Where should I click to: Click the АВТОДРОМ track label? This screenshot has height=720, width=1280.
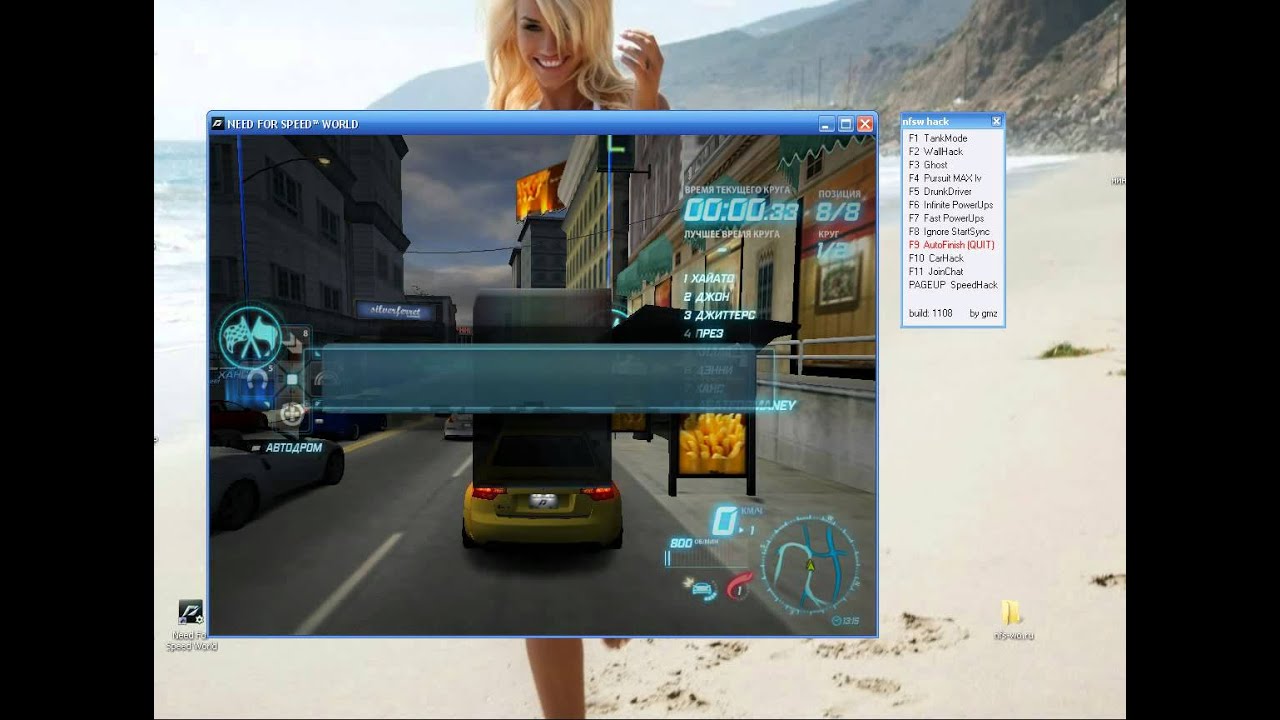[x=294, y=447]
